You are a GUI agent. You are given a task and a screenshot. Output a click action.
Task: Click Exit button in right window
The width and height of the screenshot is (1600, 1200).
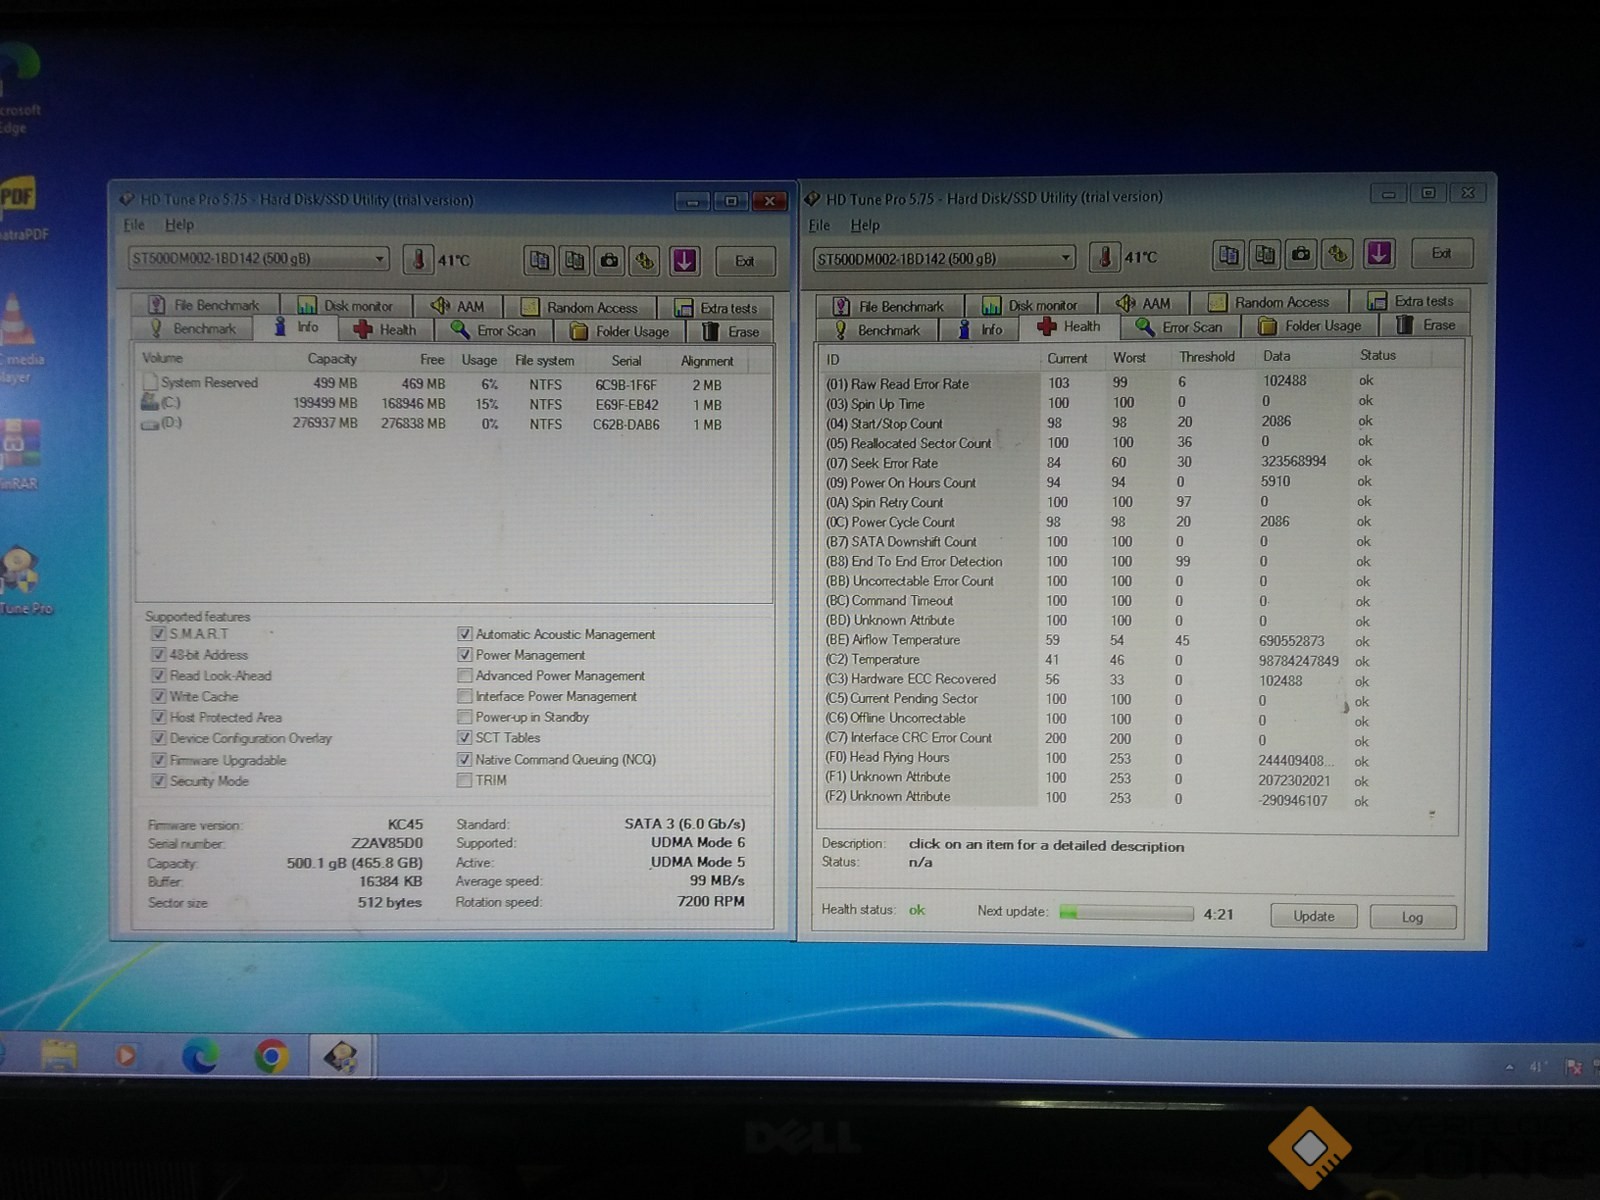pos(1441,254)
